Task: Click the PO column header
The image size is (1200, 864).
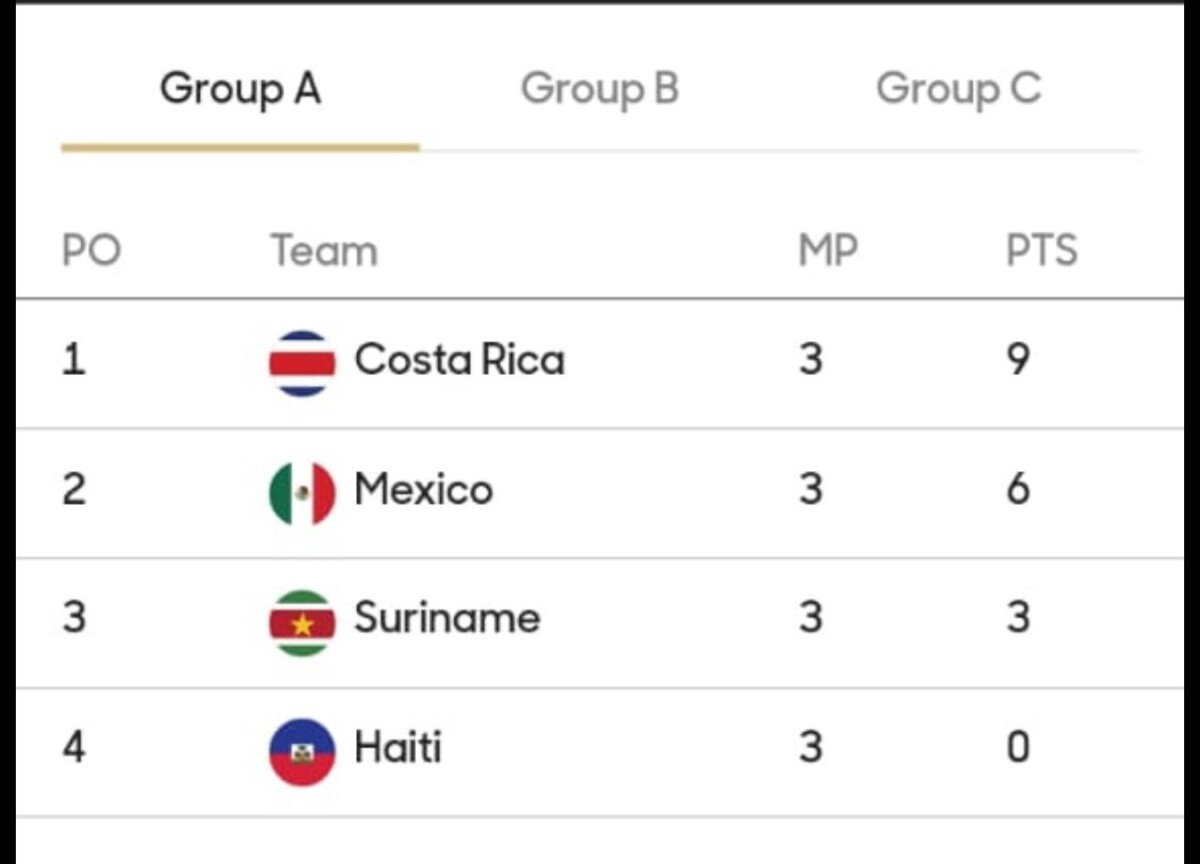Action: click(91, 250)
